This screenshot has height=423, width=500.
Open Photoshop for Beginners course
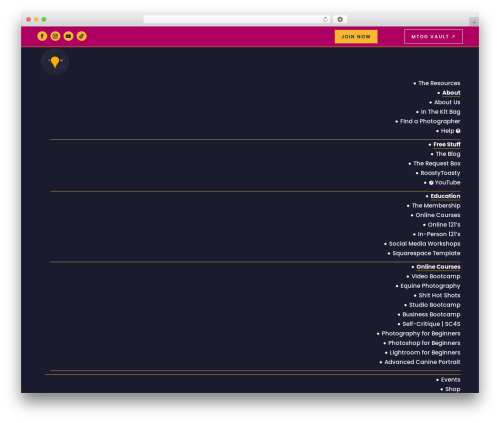point(424,343)
